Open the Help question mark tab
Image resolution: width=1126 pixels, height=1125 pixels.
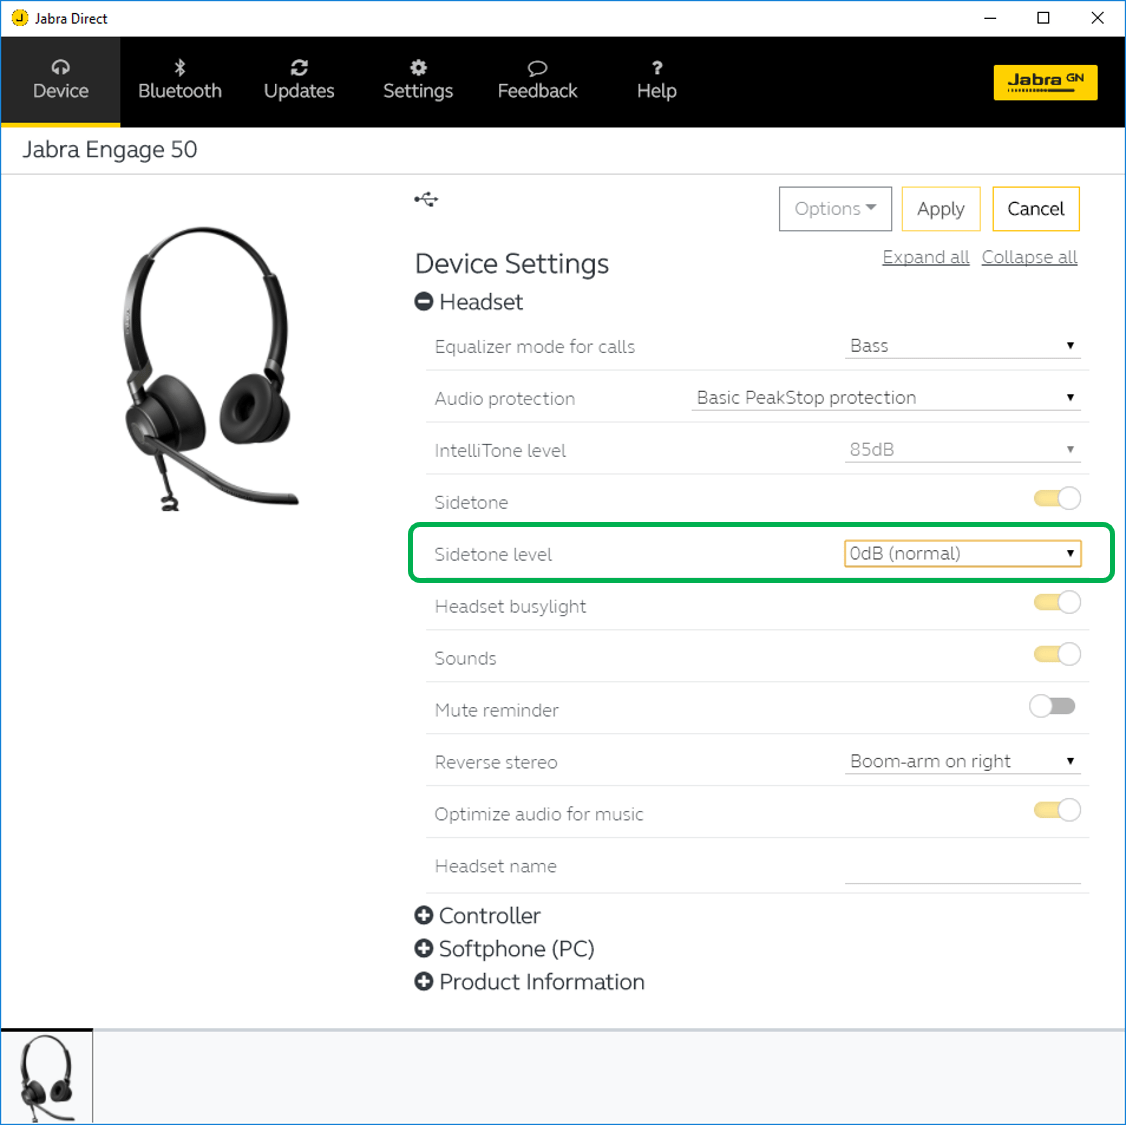pos(657,81)
